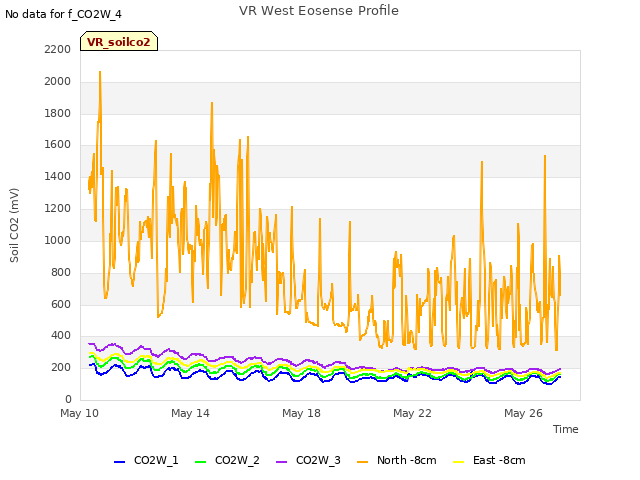Click the highest orange peak near 2050 mV
Viewport: 640px width, 480px height.
[100, 73]
